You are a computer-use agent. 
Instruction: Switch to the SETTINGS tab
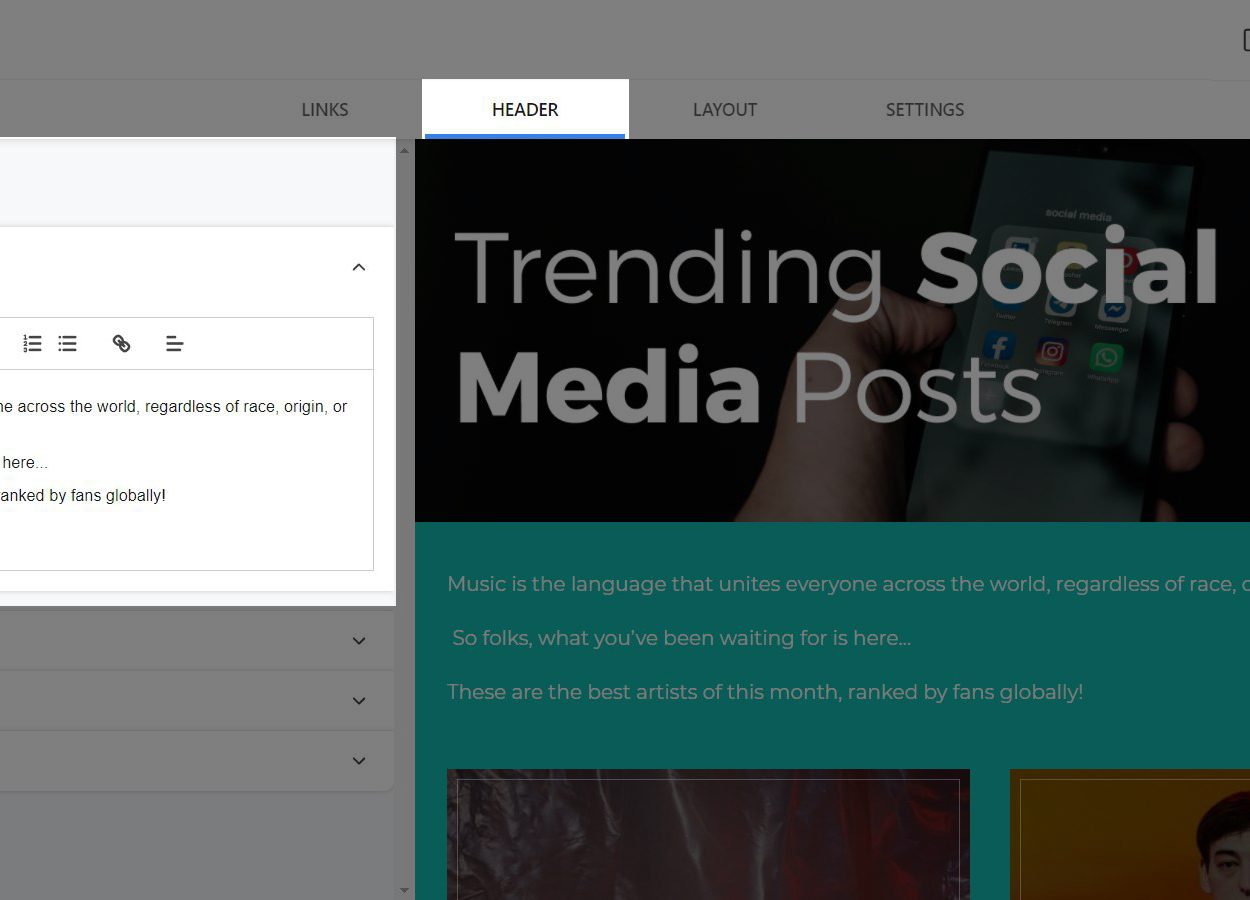[x=924, y=110]
